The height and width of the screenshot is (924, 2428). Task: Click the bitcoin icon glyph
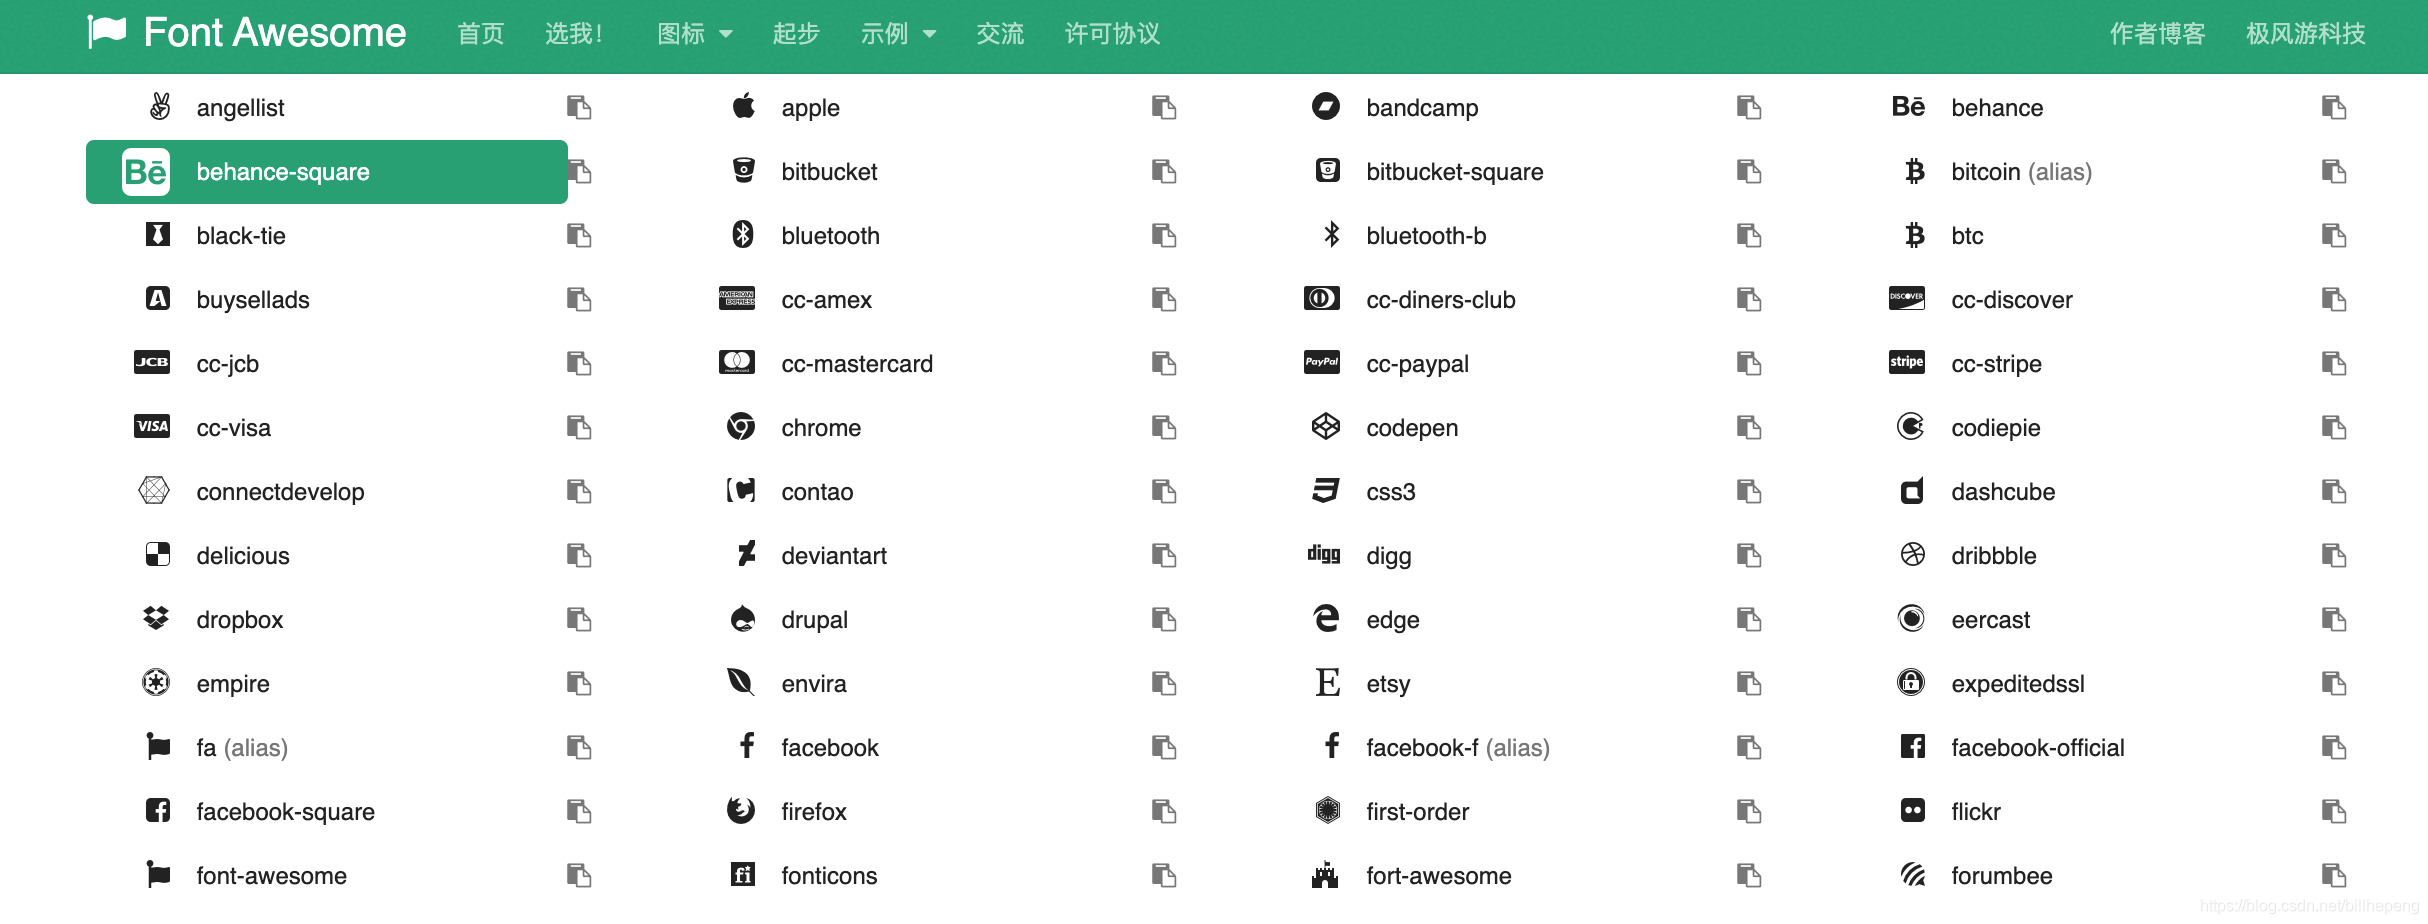pos(1914,171)
